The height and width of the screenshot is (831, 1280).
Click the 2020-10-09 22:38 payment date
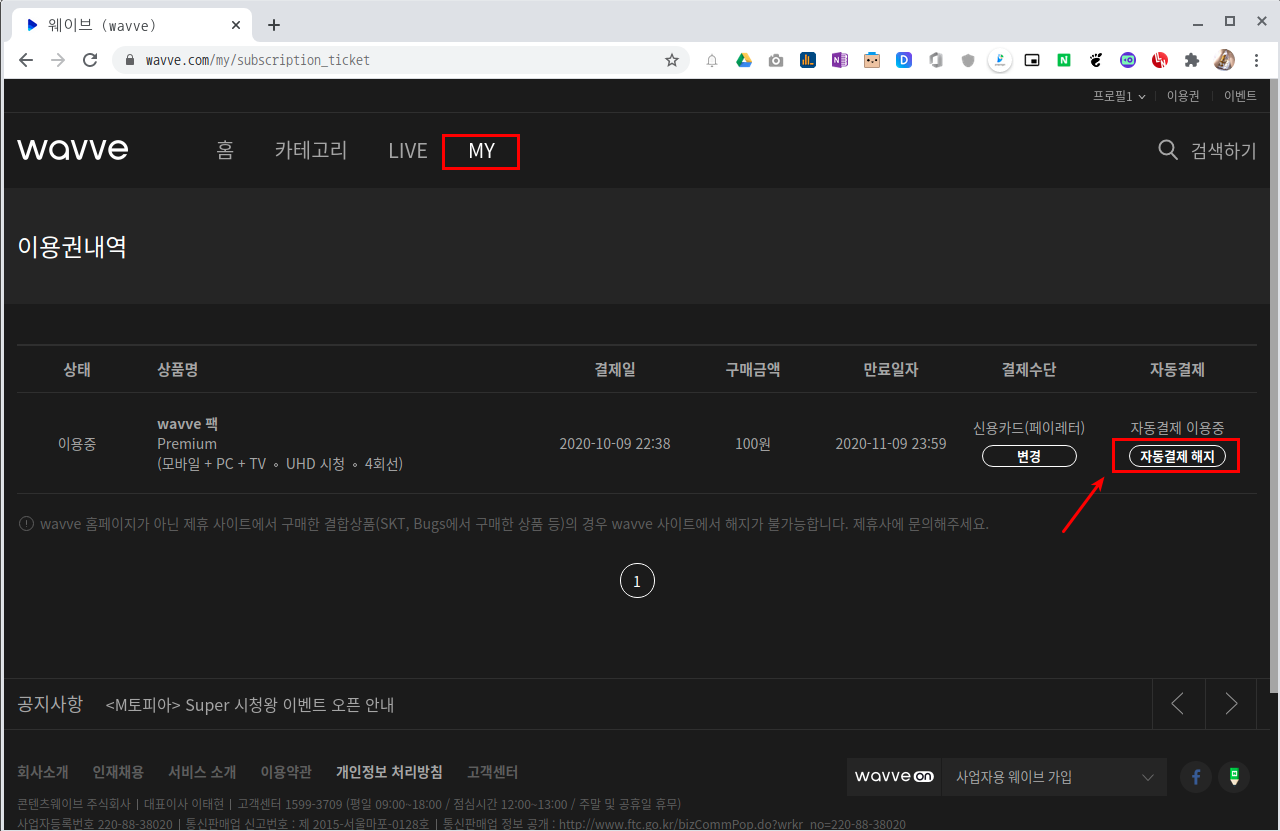pyautogui.click(x=615, y=444)
